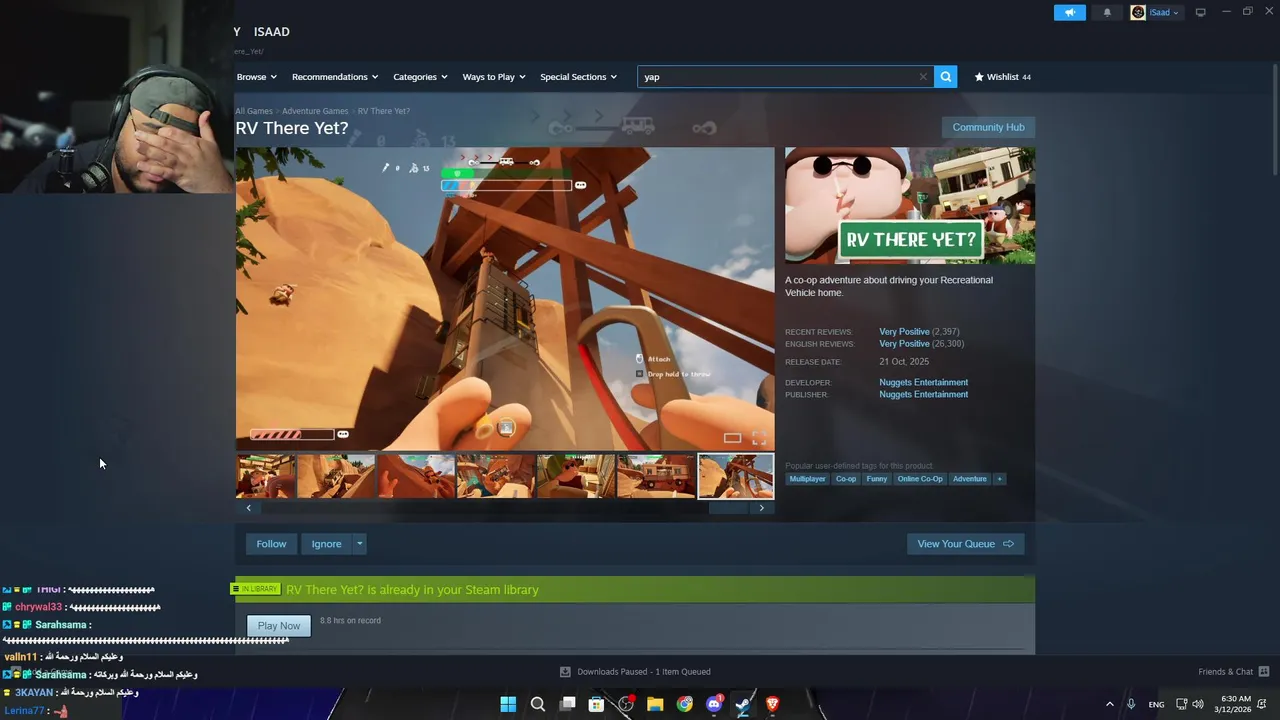Open the iSaad account dropdown
Screen dimensions: 1280x720
1163,13
